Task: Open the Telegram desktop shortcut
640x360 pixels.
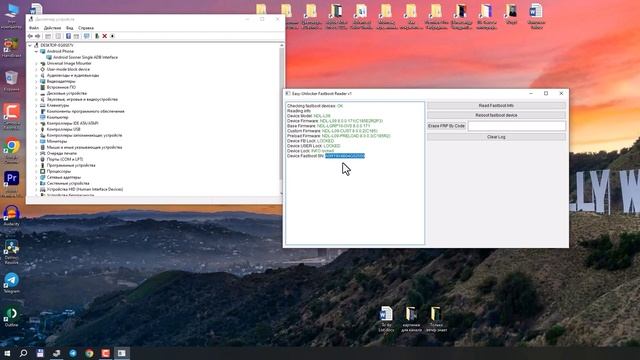Action: 11,280
